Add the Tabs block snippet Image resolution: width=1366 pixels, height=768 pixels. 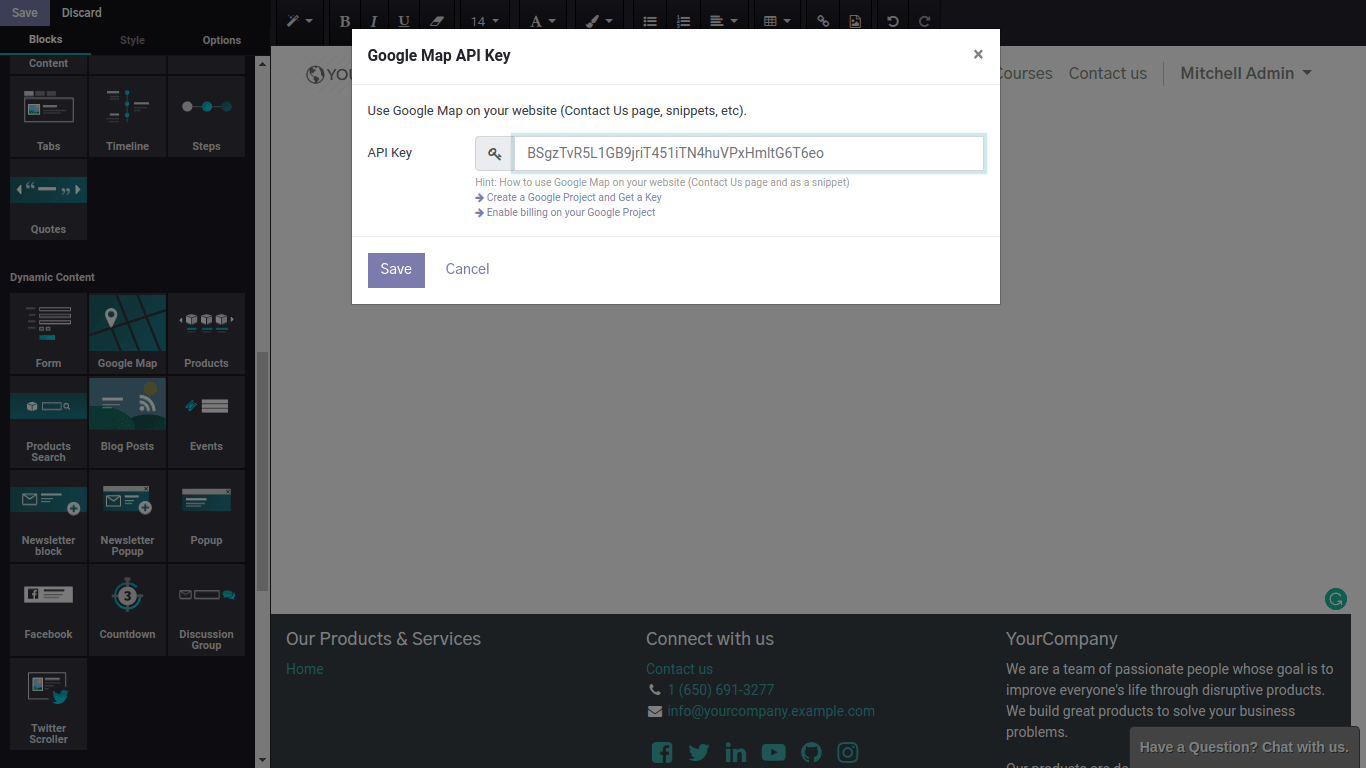click(x=48, y=116)
